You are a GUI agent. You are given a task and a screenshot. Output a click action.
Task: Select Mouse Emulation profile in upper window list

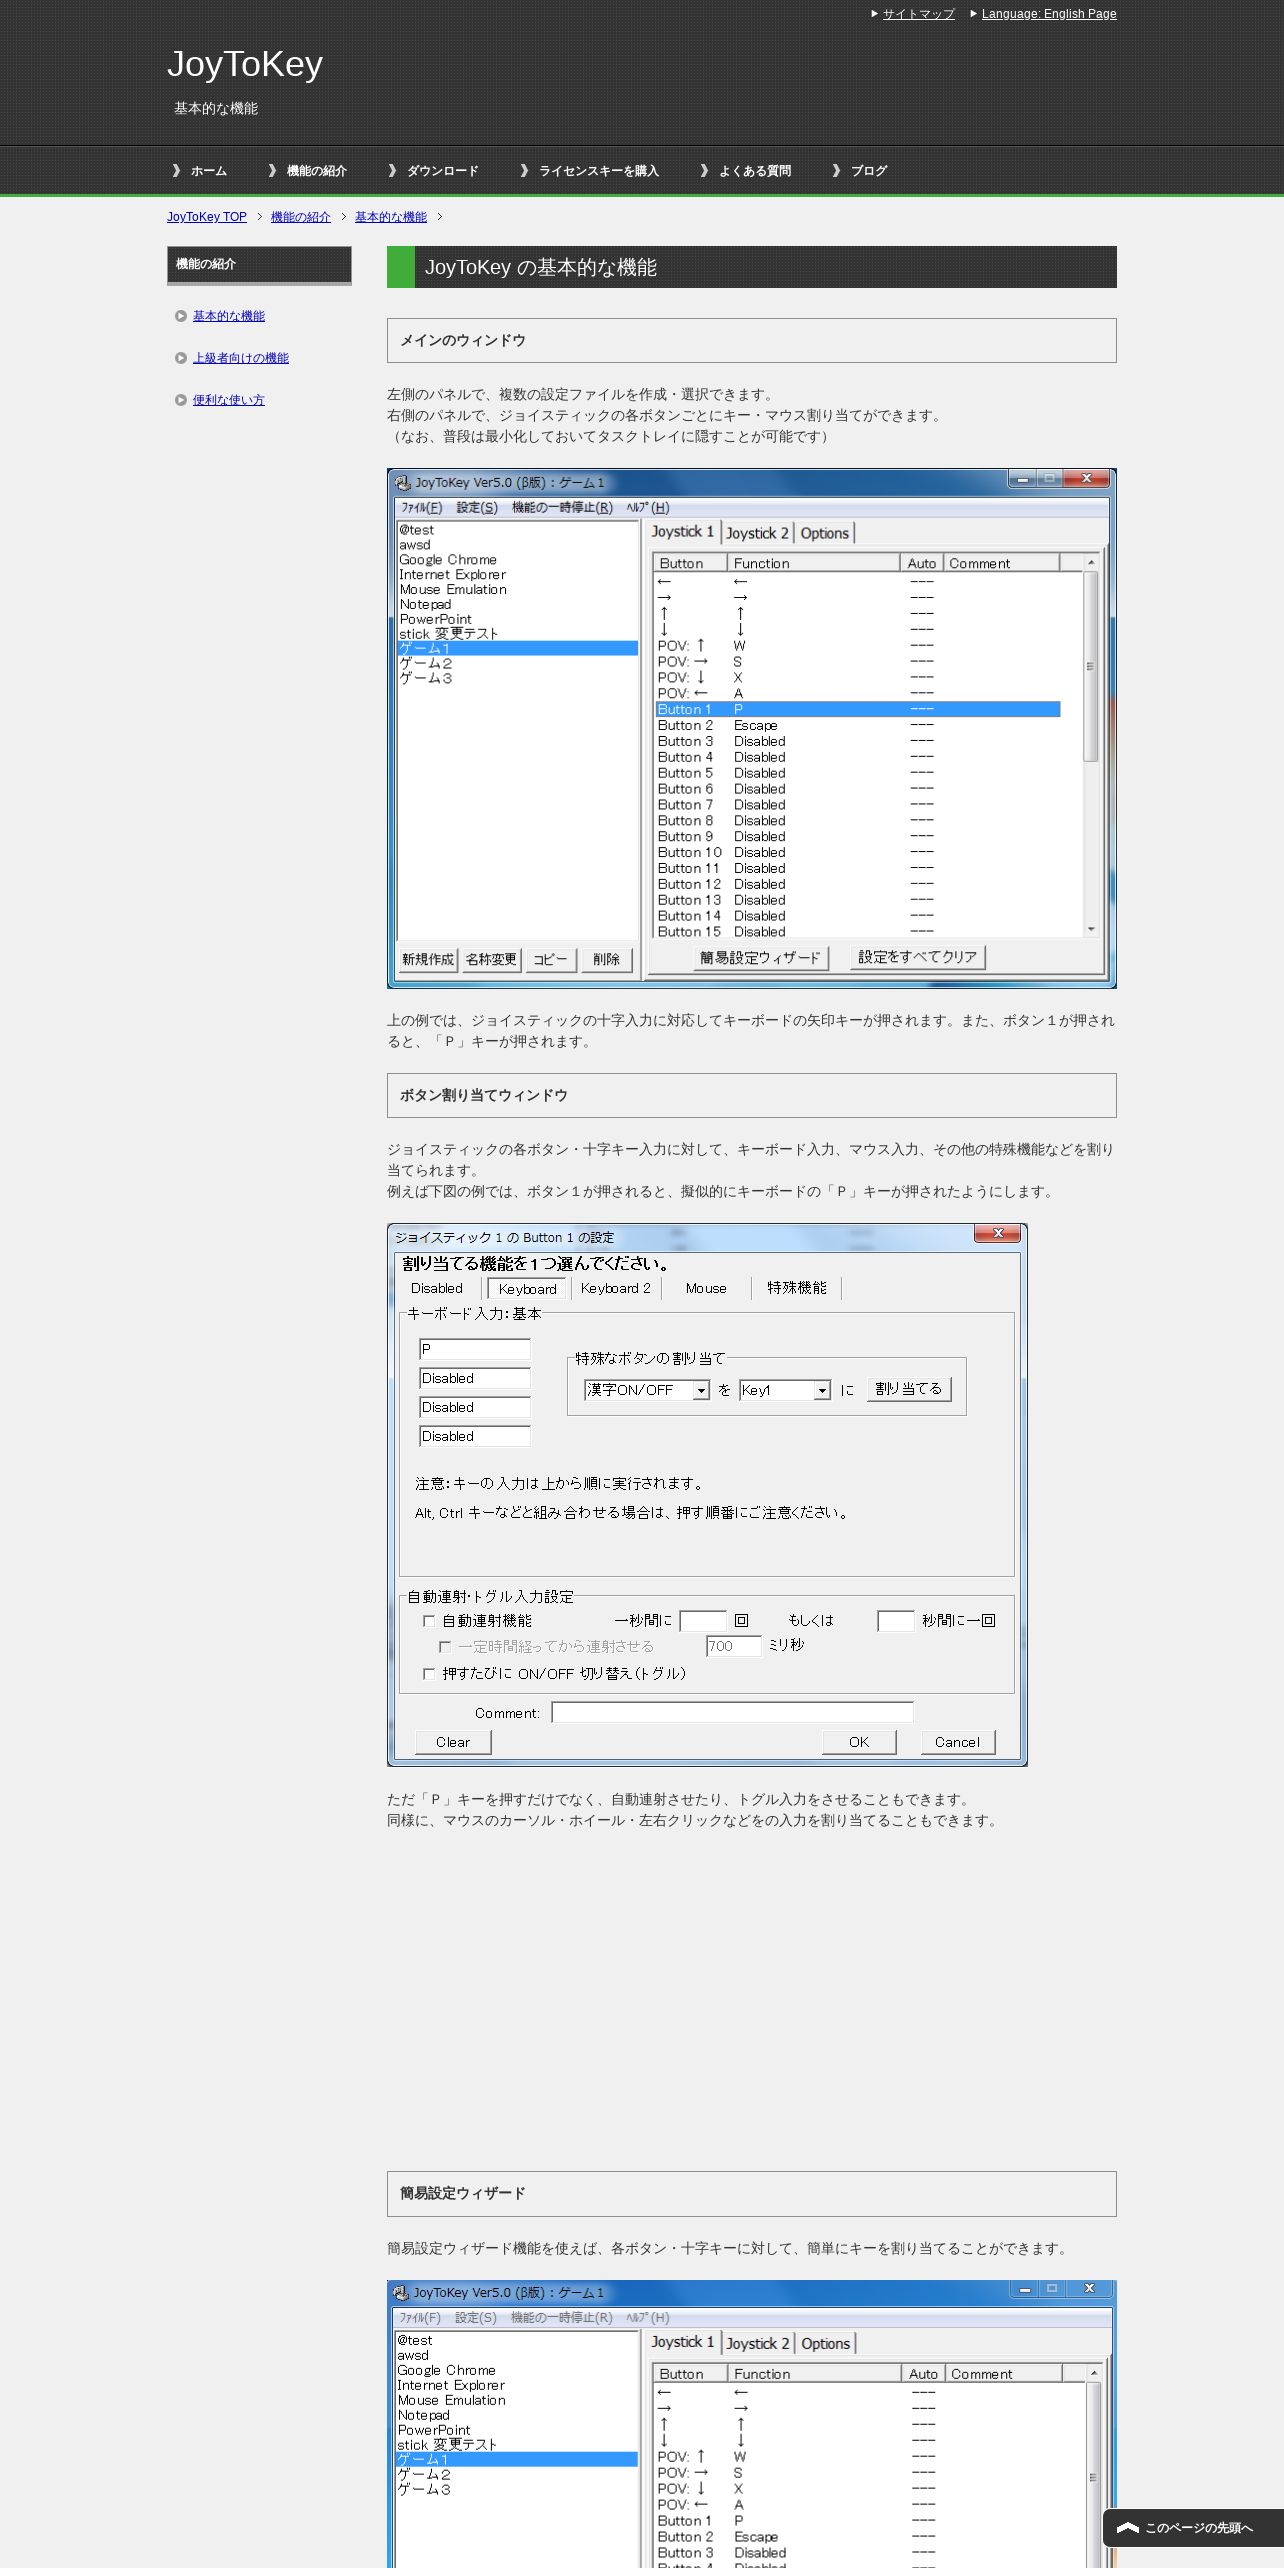(x=453, y=590)
